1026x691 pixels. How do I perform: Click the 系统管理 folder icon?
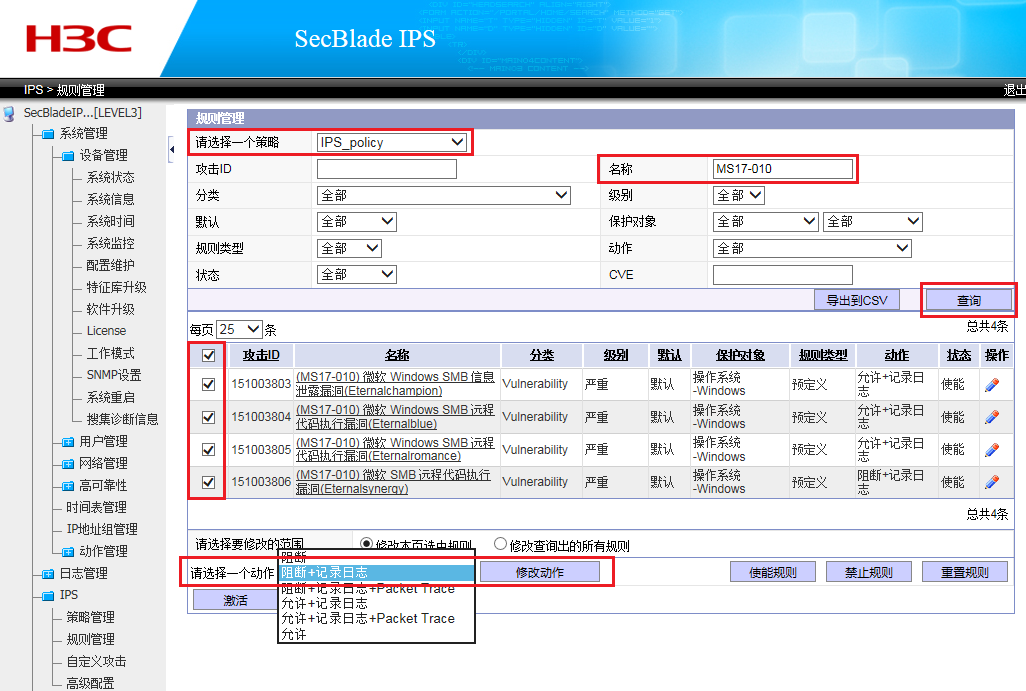[48, 134]
